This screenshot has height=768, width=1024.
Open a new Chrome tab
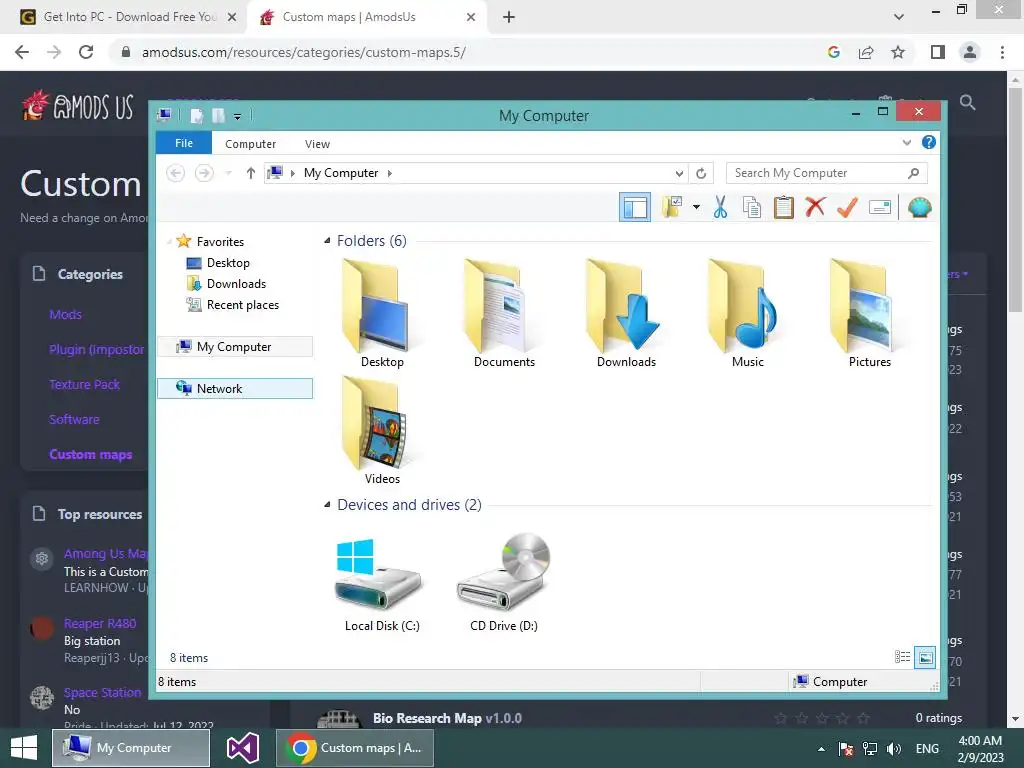[x=509, y=18]
